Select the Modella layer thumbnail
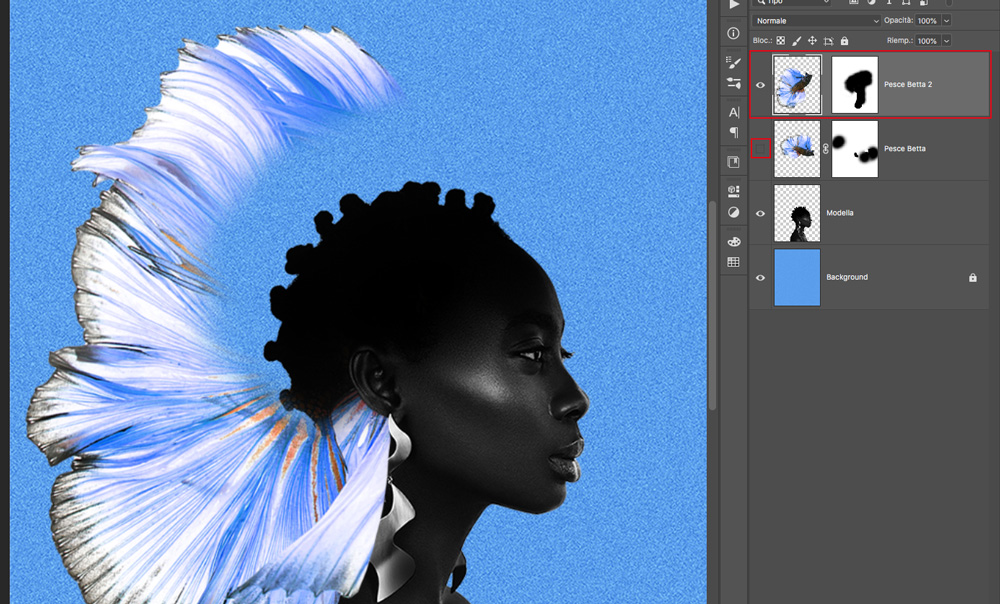The image size is (1000, 604). (797, 214)
